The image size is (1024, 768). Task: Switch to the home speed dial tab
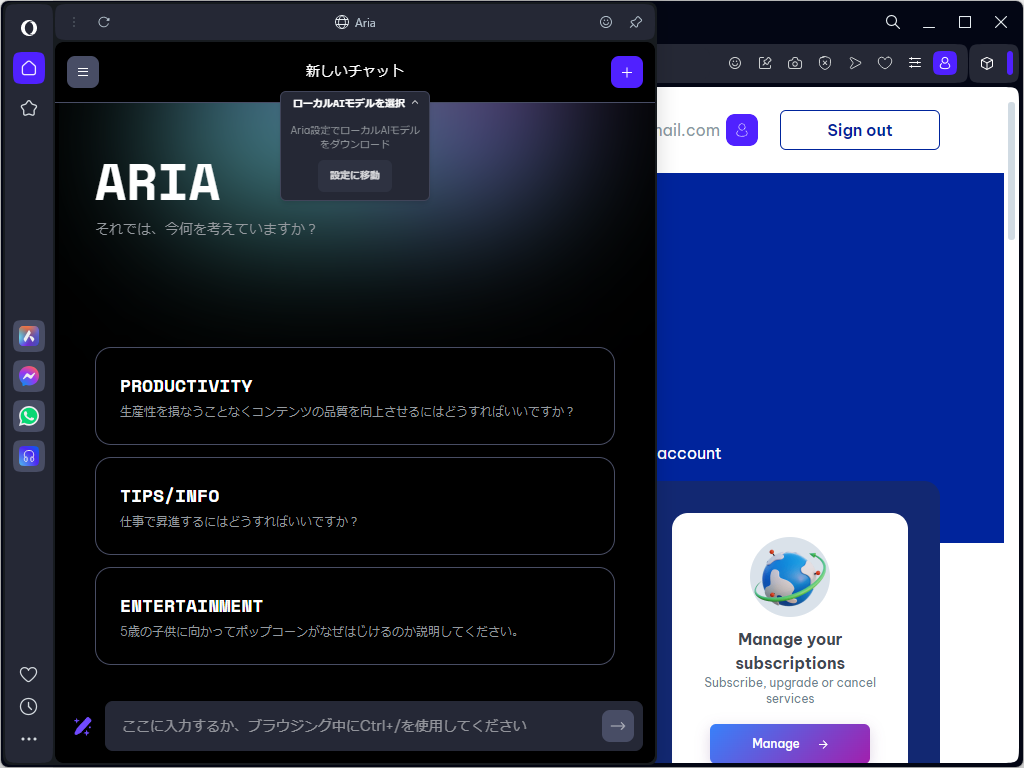click(29, 69)
